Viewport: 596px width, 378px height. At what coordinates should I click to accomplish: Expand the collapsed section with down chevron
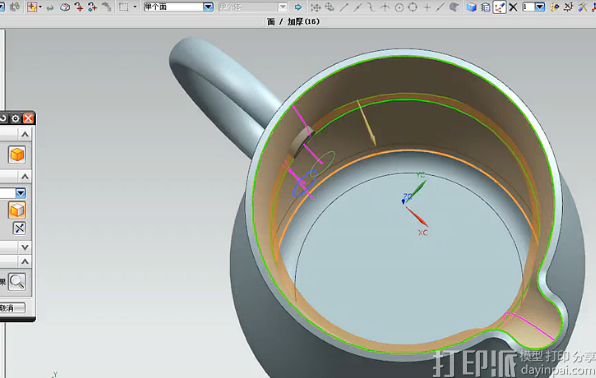click(25, 247)
